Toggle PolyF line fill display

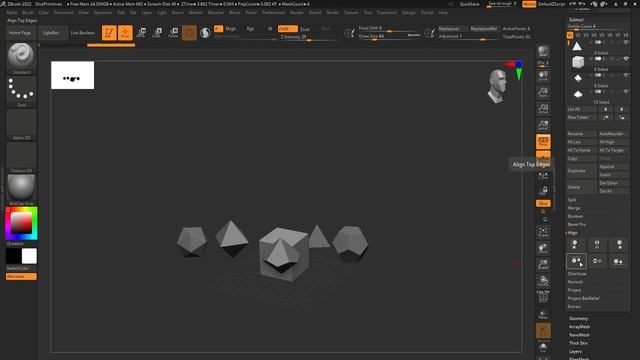pos(543,298)
